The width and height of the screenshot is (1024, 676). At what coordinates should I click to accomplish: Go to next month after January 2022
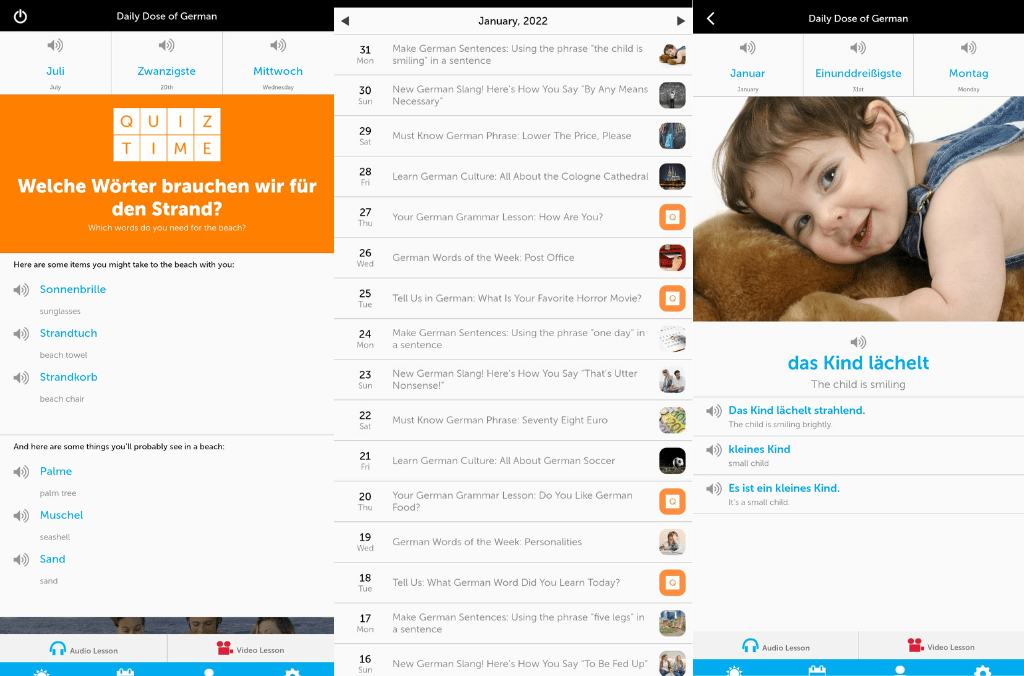tap(680, 21)
